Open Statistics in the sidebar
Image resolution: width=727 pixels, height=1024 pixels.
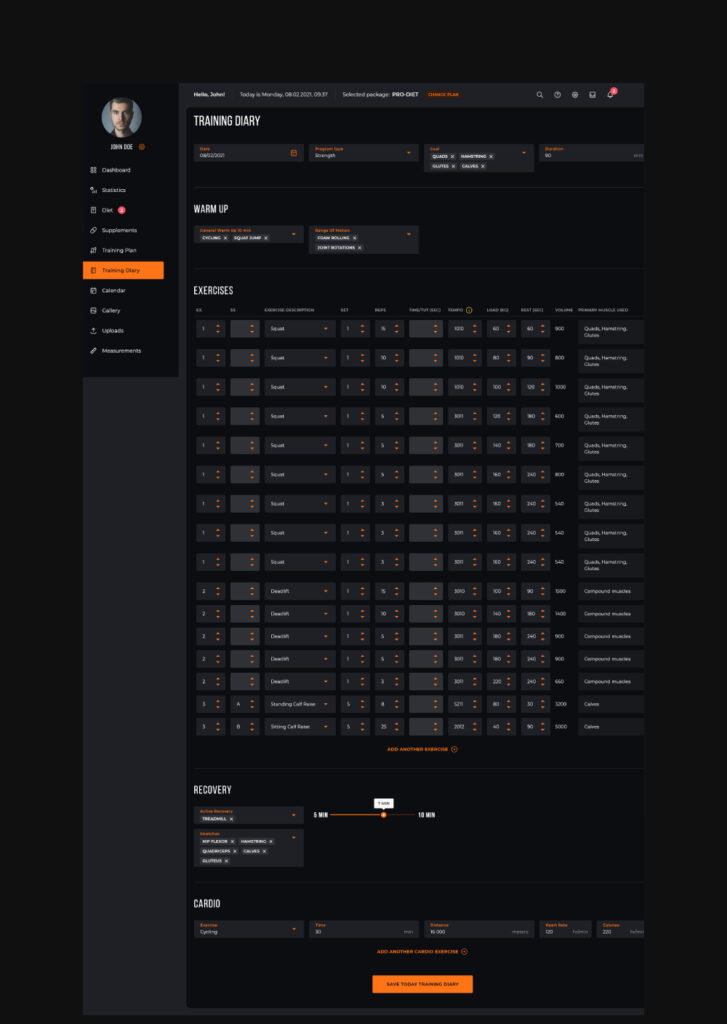click(x=114, y=190)
